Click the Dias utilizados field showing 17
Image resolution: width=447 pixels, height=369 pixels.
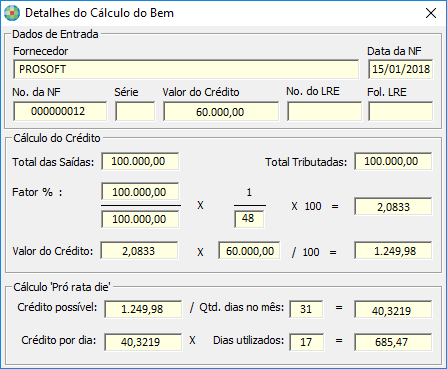[x=306, y=342]
